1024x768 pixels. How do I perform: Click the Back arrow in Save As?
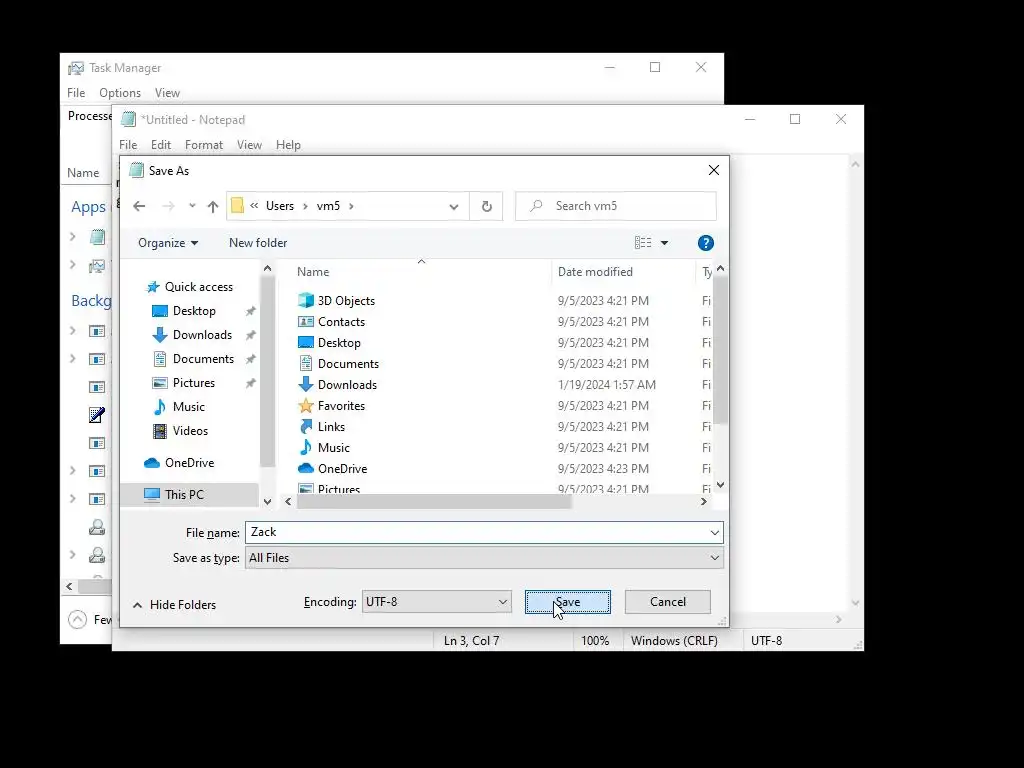139,206
